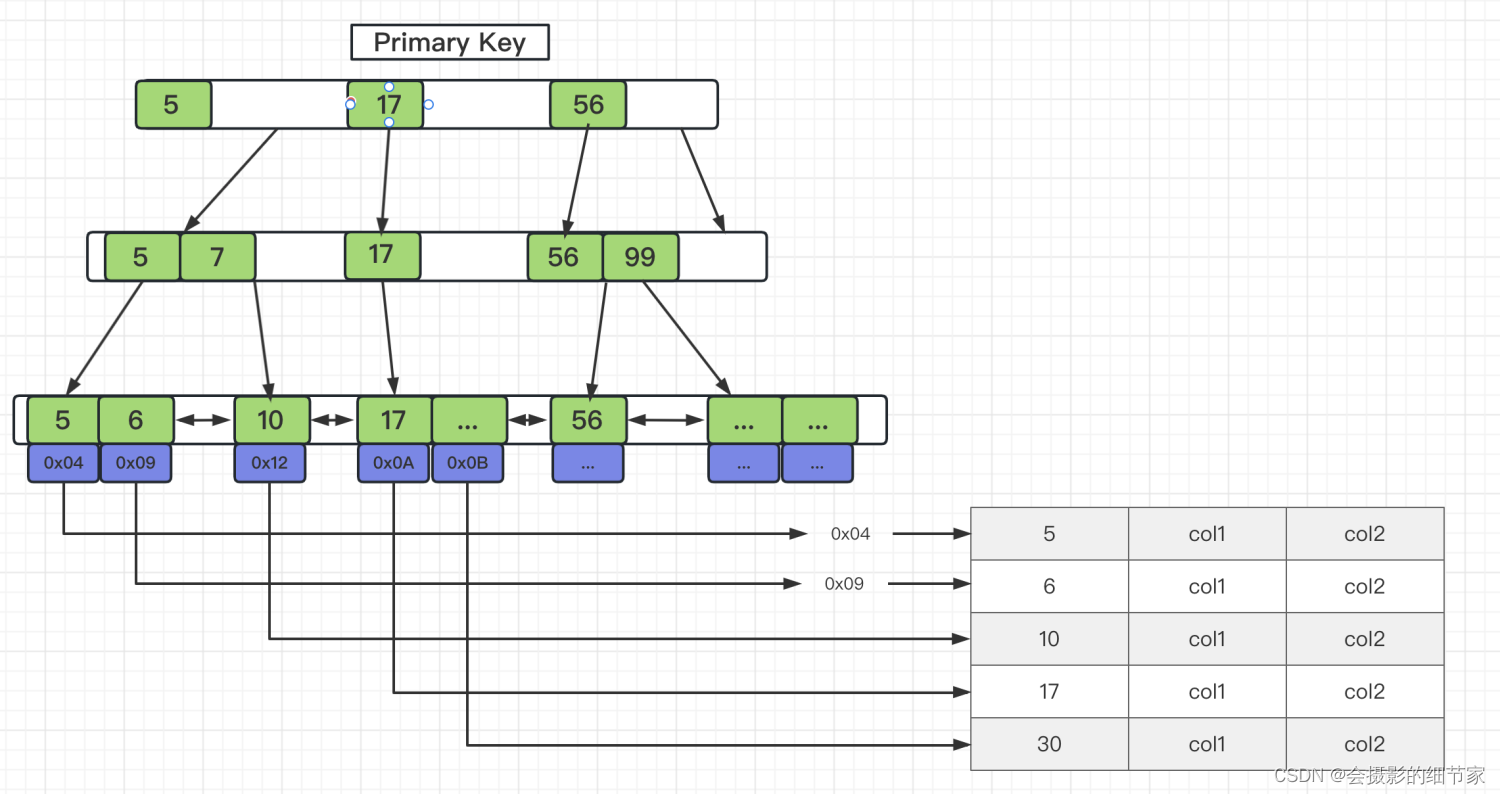Select the blue 0x09 pointer box
This screenshot has width=1500, height=794.
pyautogui.click(x=135, y=463)
